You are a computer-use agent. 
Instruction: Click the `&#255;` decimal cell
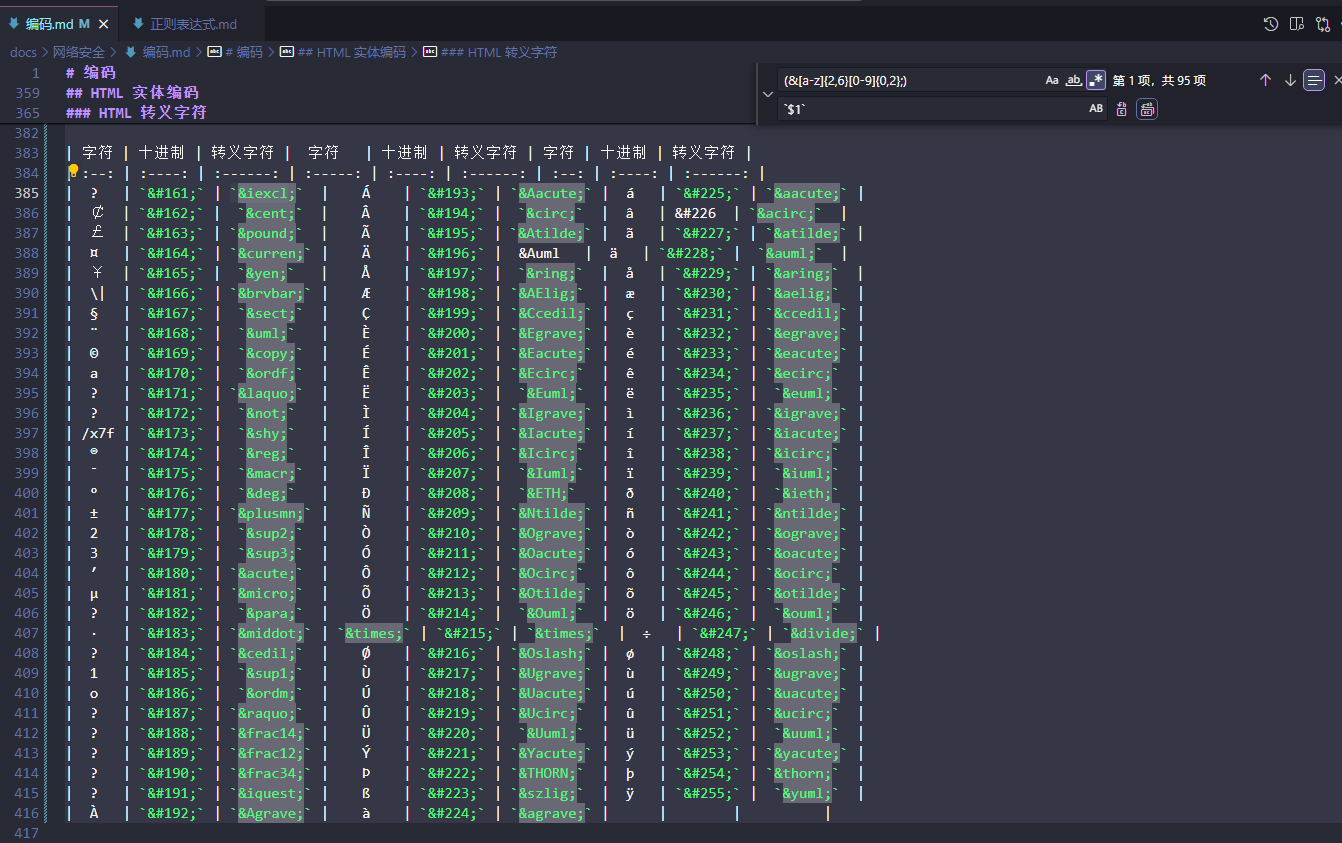[709, 792]
